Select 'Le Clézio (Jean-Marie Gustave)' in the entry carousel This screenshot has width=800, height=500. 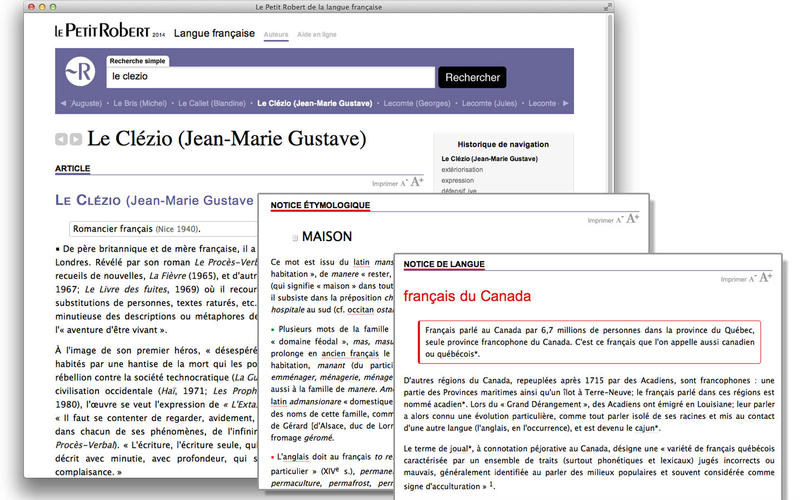[x=315, y=103]
